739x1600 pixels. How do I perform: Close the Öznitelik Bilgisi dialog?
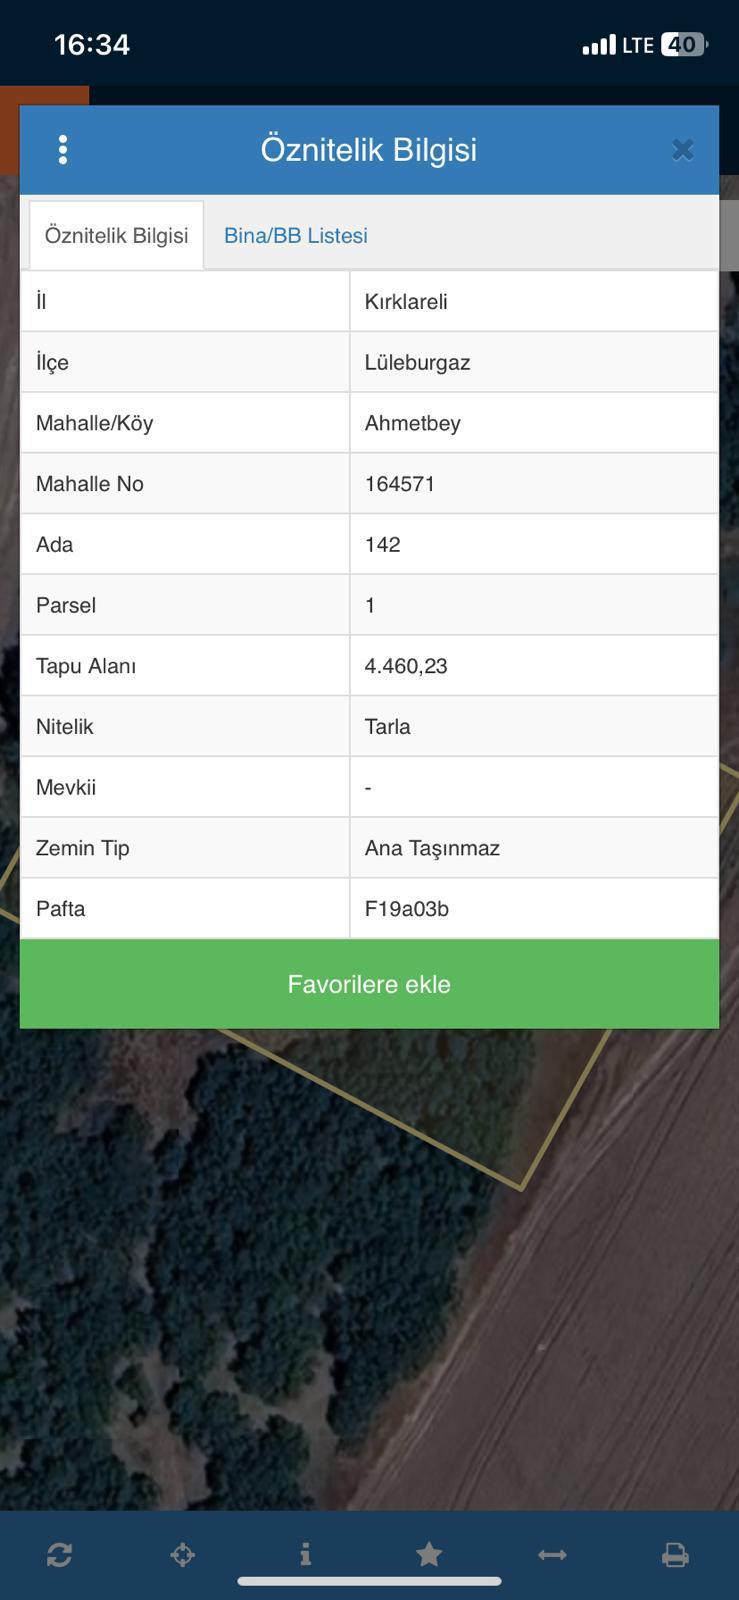(x=682, y=150)
